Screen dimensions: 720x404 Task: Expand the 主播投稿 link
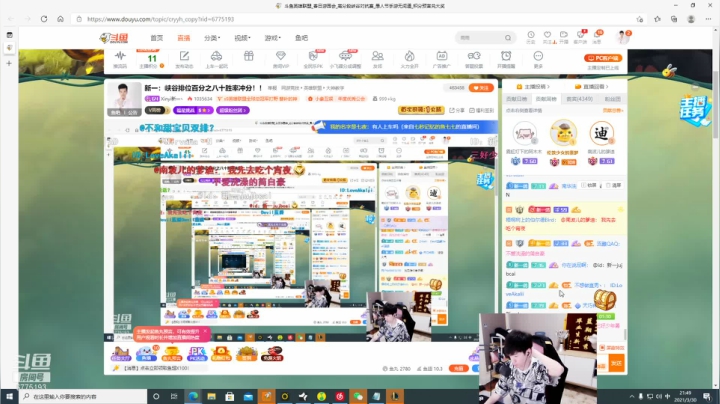pos(533,86)
